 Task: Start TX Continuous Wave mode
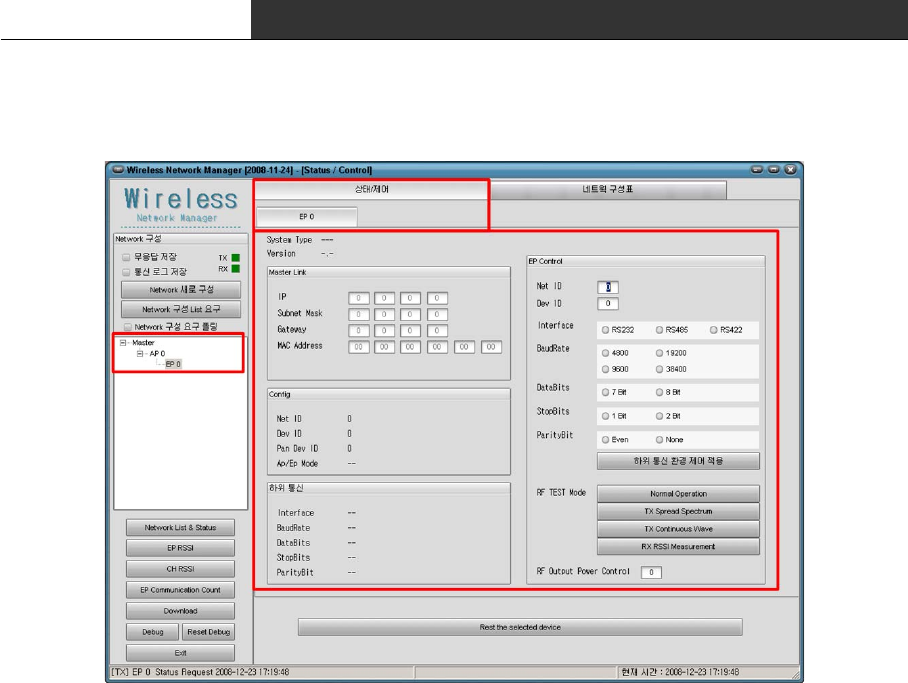[x=678, y=529]
